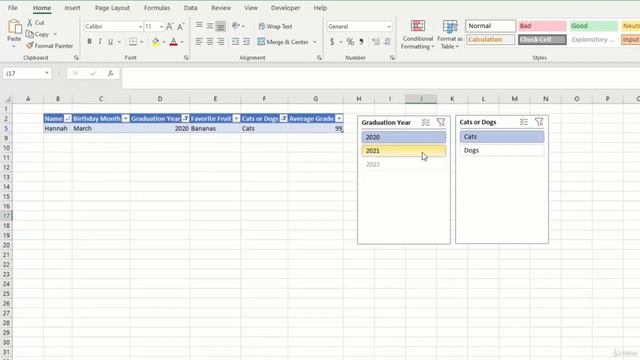640x360 pixels.
Task: Select 2020 in Graduation Year slicer
Action: click(404, 137)
